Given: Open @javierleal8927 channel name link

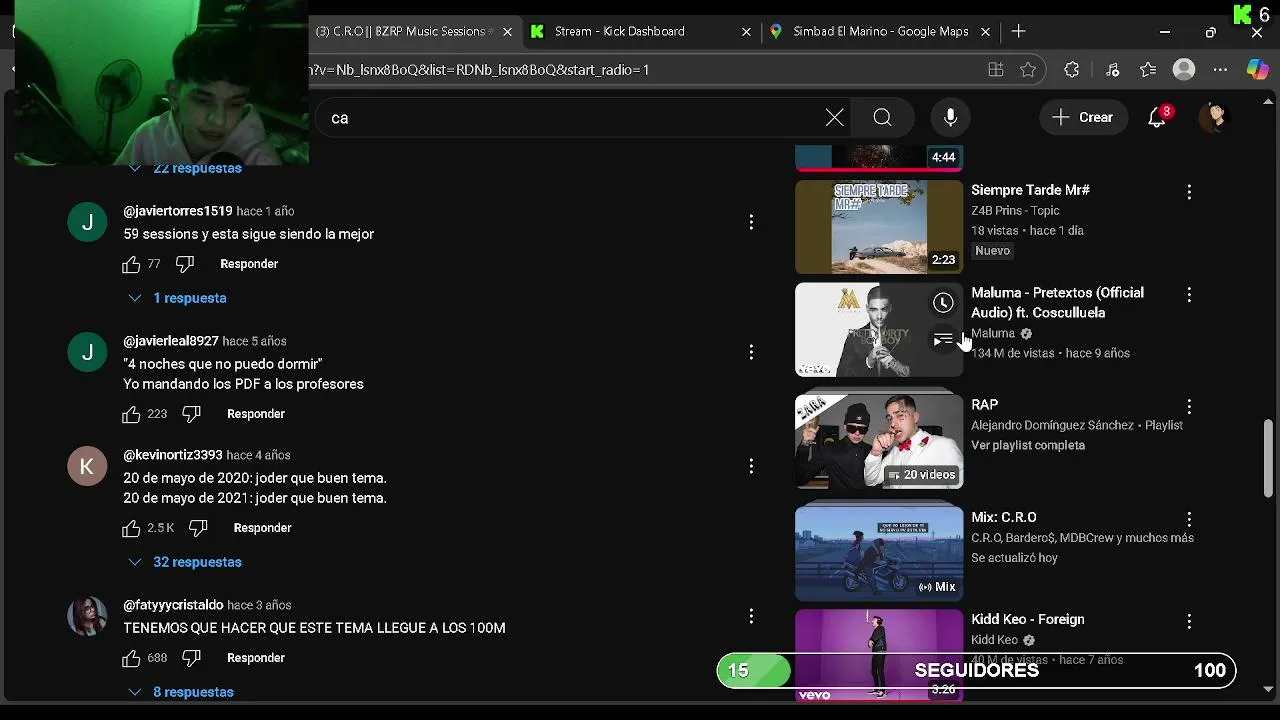Looking at the screenshot, I should point(171,341).
